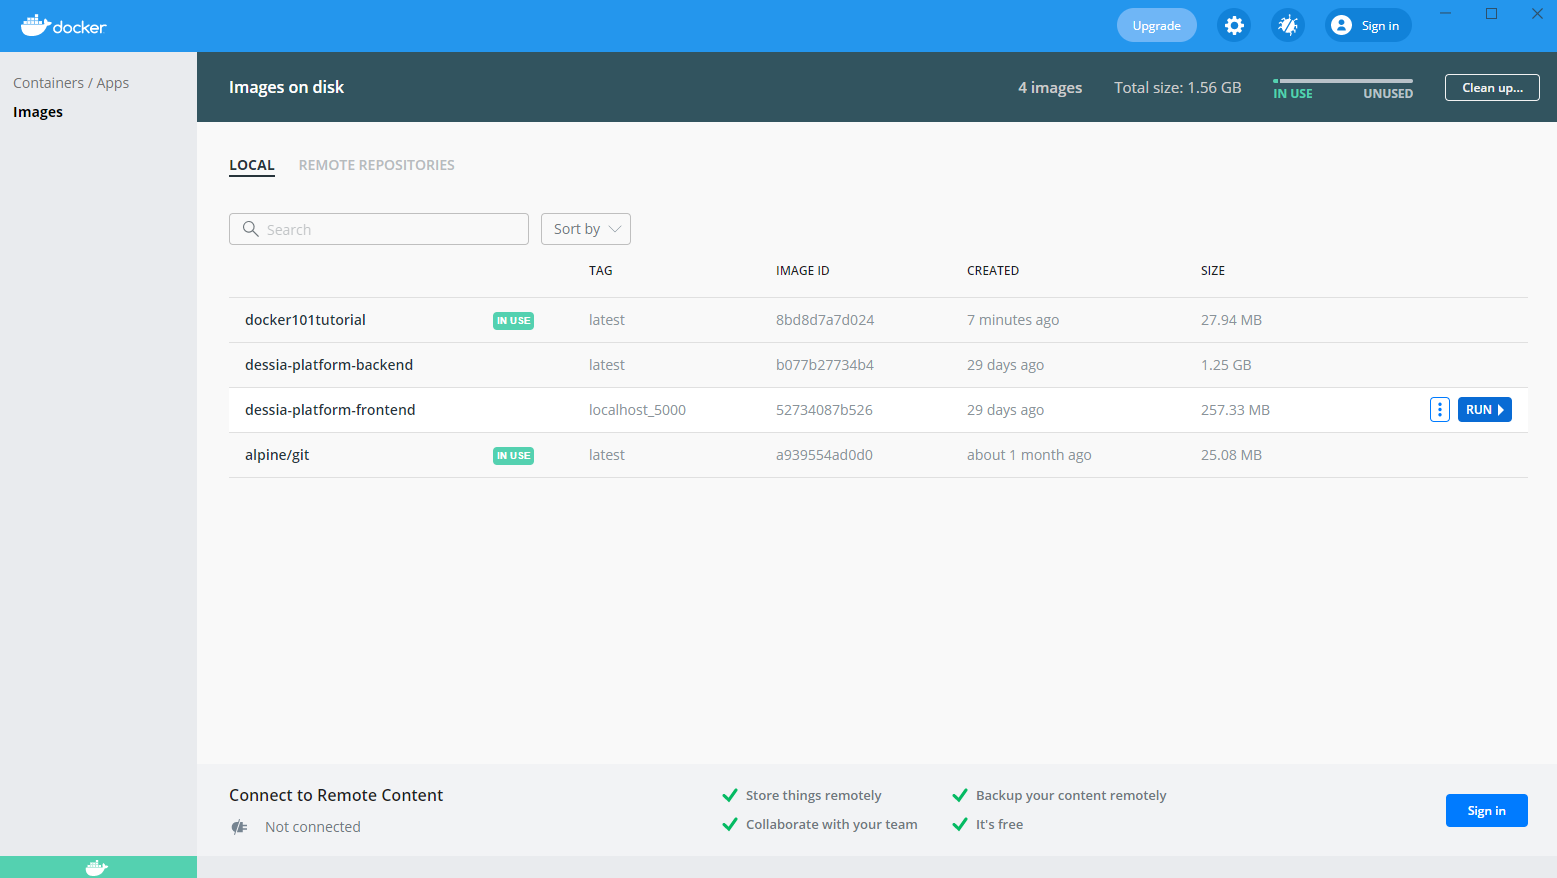This screenshot has height=878, width=1557.
Task: Click 'Collaborate with your team' item
Action: (x=821, y=825)
